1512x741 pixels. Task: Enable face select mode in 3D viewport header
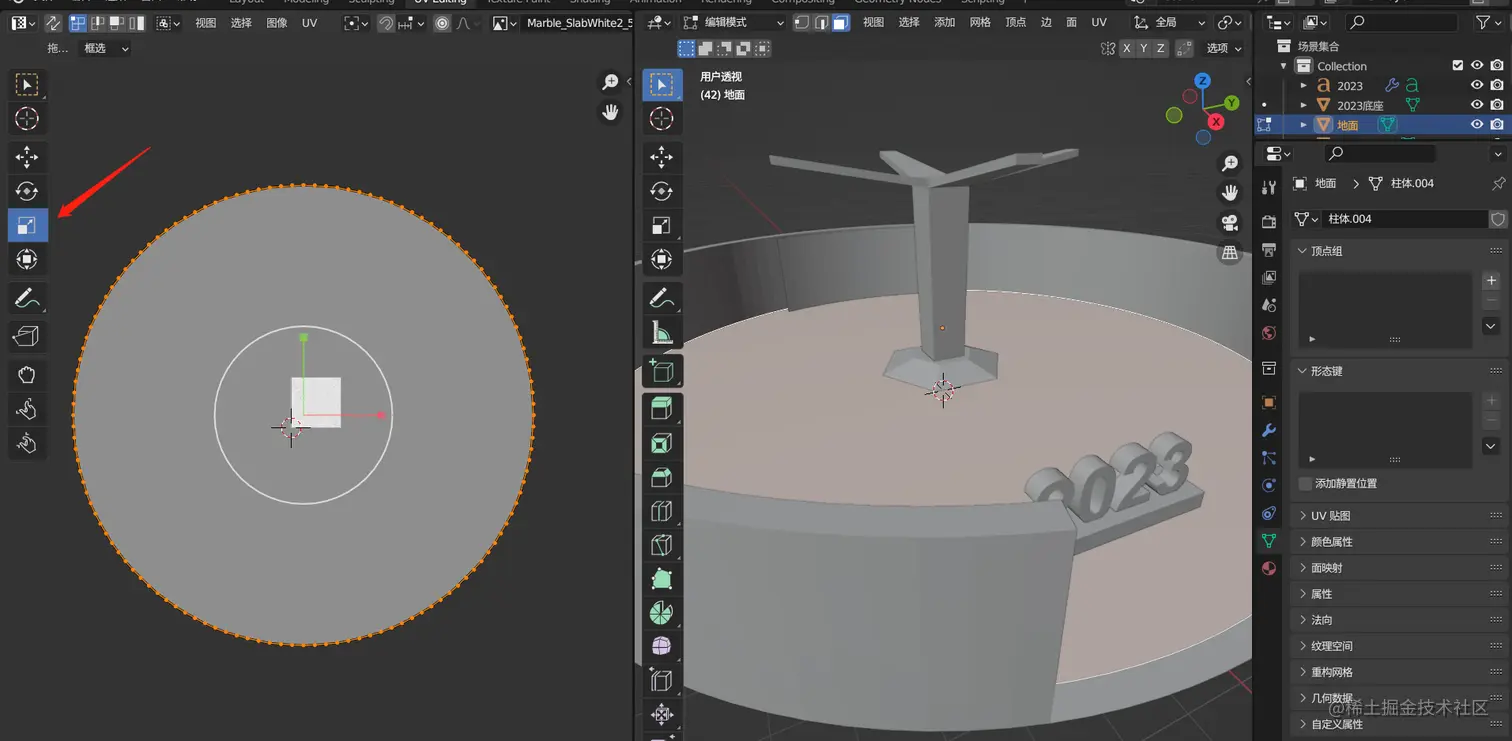pyautogui.click(x=840, y=22)
